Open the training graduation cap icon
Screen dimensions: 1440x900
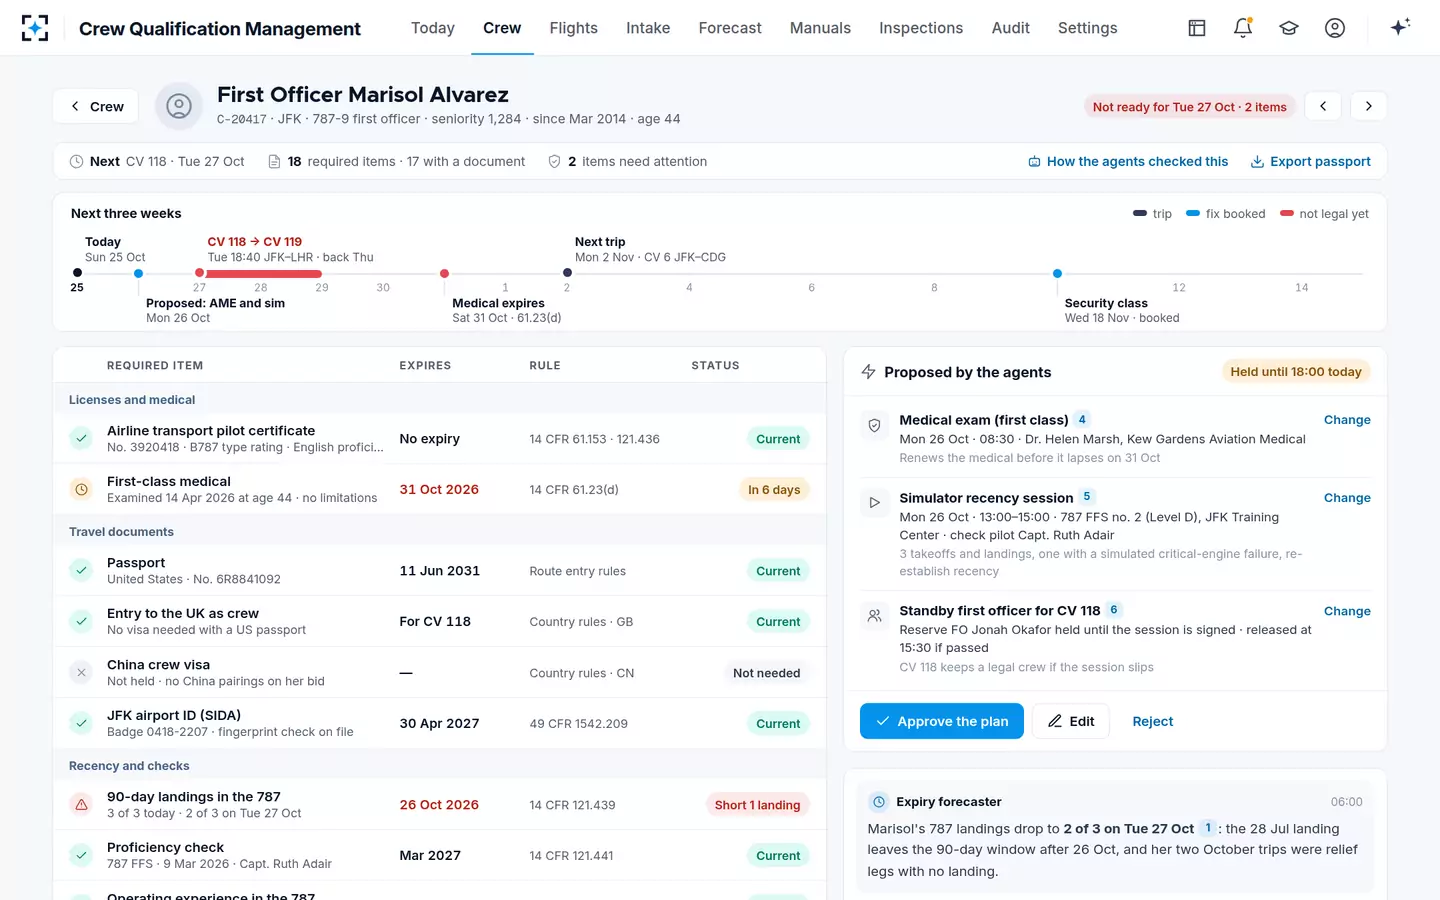[x=1289, y=28]
